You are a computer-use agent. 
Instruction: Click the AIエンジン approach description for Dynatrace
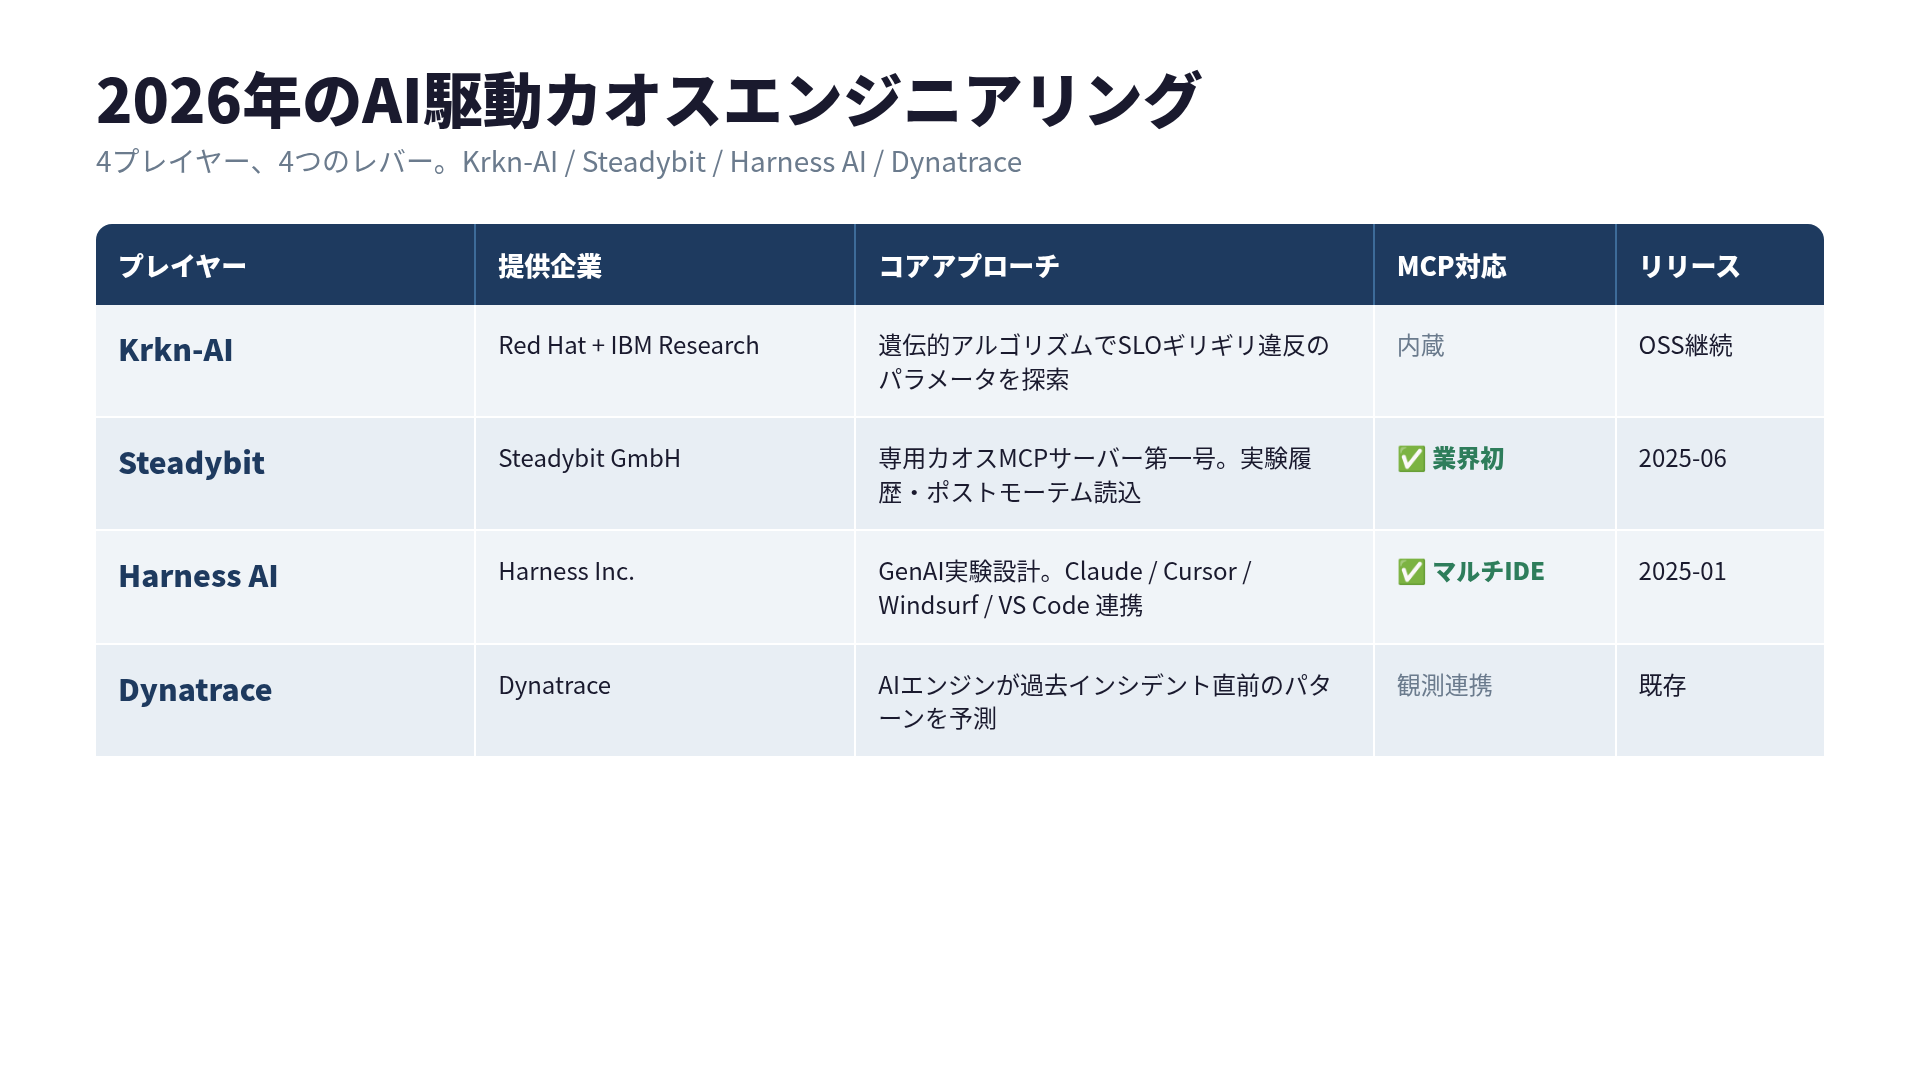[1105, 701]
